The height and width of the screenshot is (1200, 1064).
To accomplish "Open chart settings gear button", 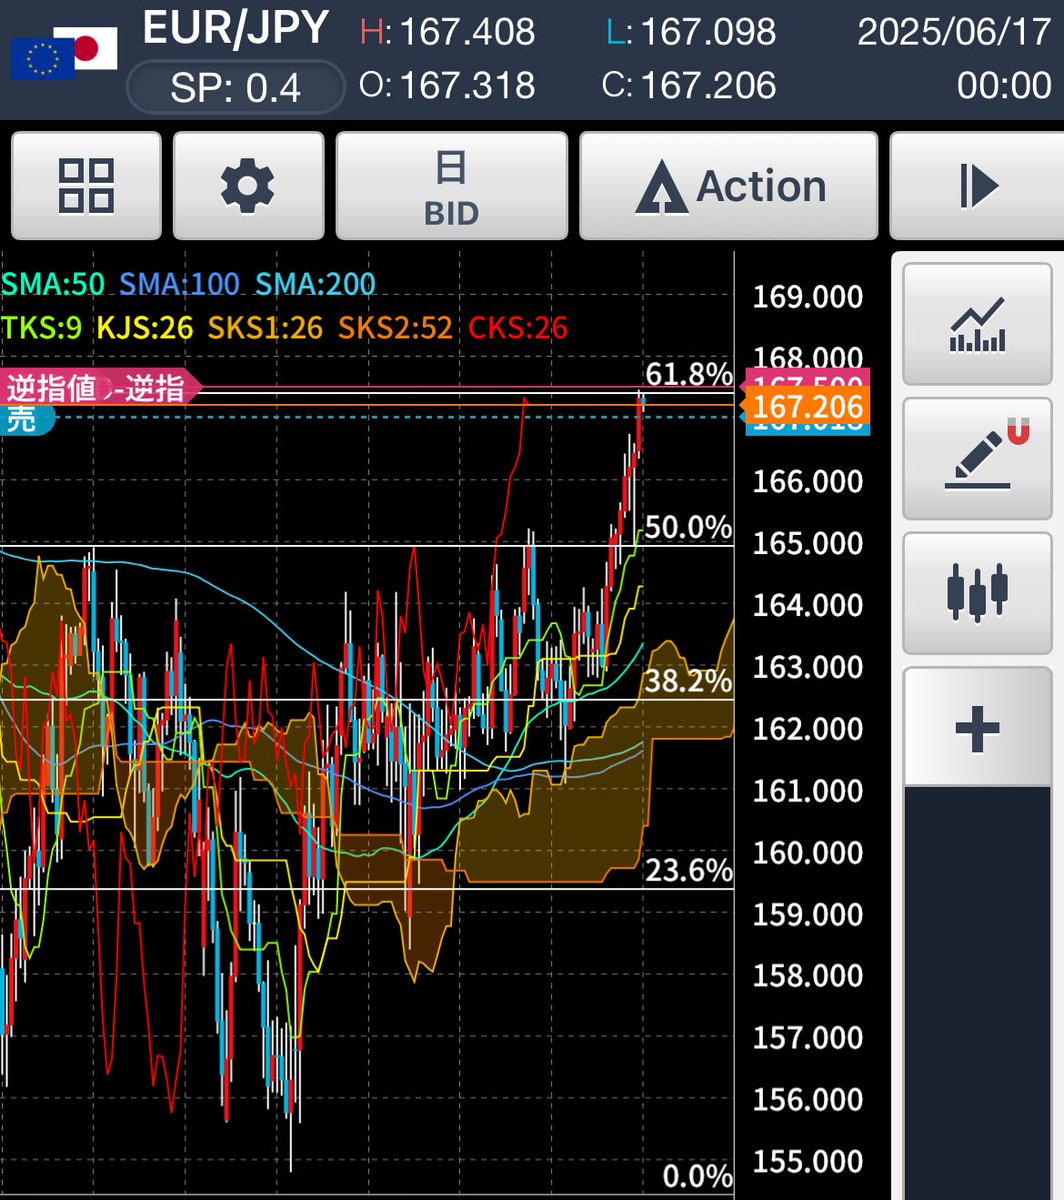I will click(248, 186).
